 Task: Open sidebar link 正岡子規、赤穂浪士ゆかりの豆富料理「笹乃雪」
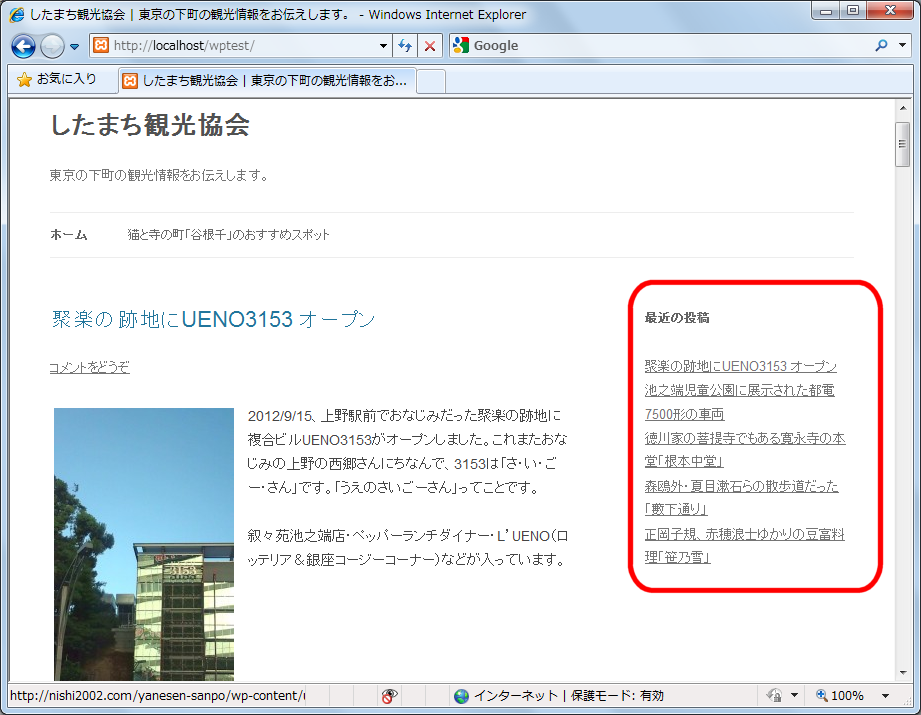click(x=744, y=546)
